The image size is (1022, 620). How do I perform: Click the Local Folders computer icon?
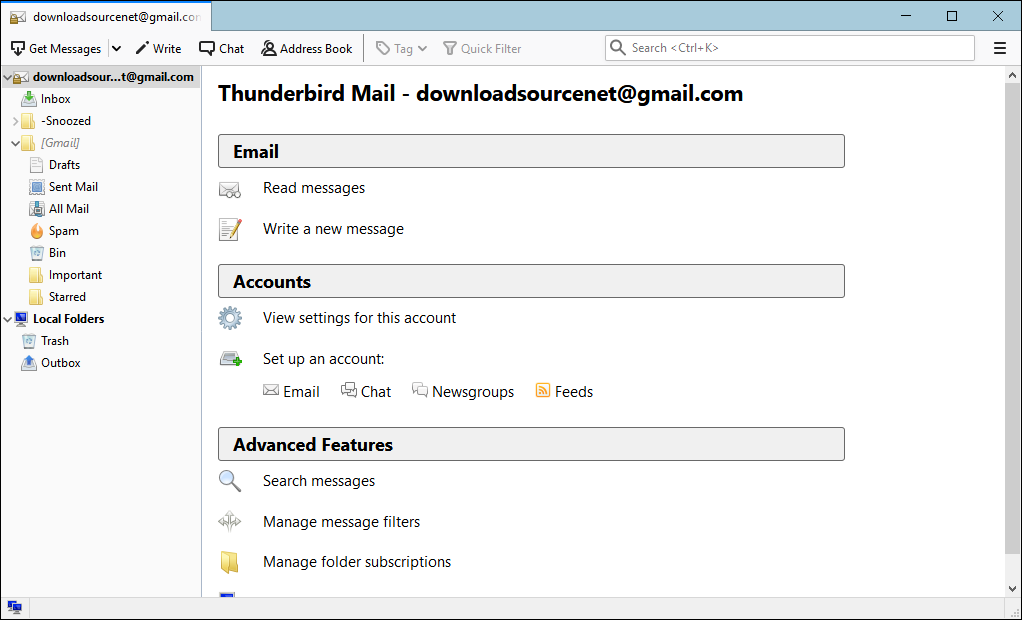pyautogui.click(x=21, y=319)
